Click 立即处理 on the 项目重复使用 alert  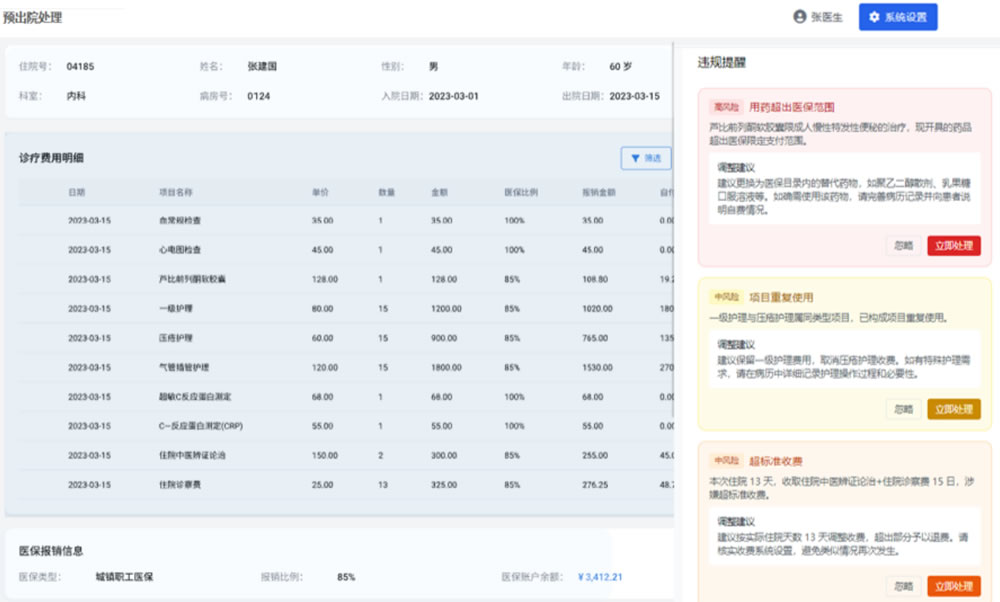[x=954, y=409]
